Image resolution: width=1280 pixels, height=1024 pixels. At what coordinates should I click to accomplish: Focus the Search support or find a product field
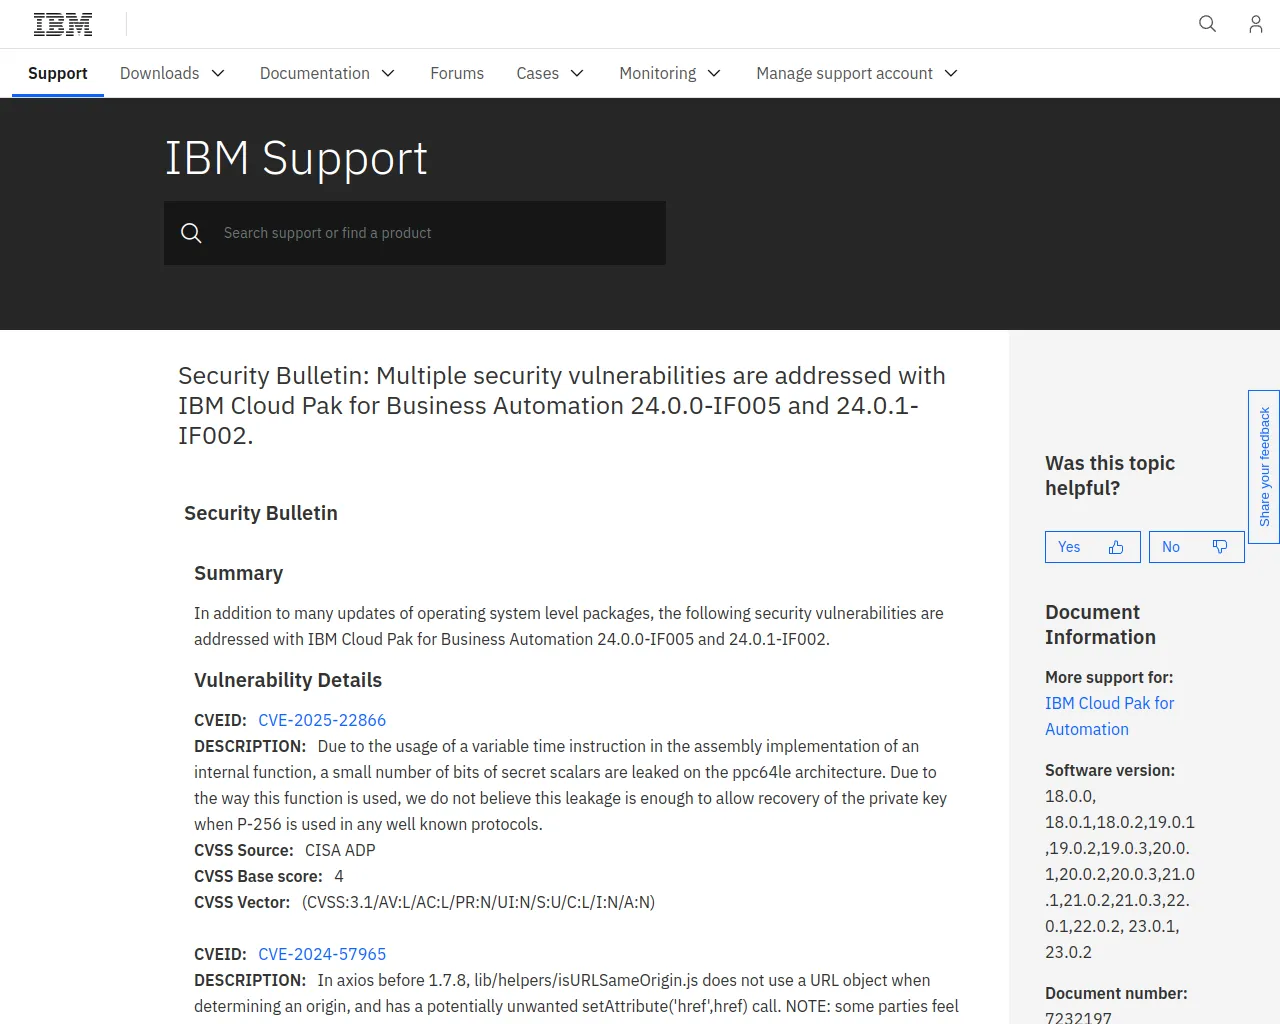(x=415, y=233)
